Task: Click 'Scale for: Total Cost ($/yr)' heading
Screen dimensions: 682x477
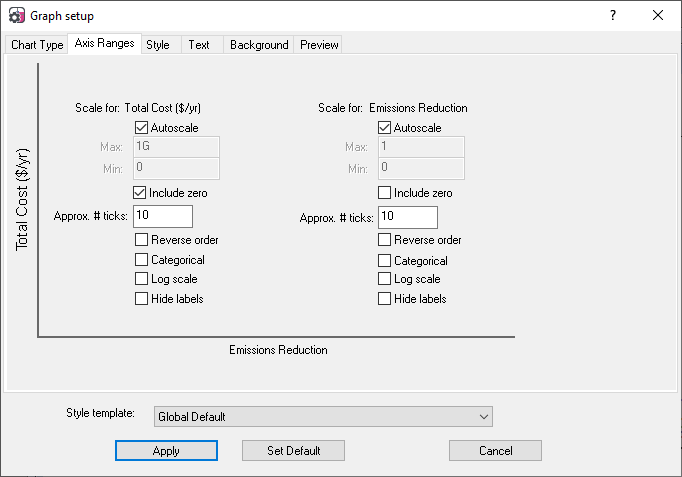Action: click(x=138, y=108)
